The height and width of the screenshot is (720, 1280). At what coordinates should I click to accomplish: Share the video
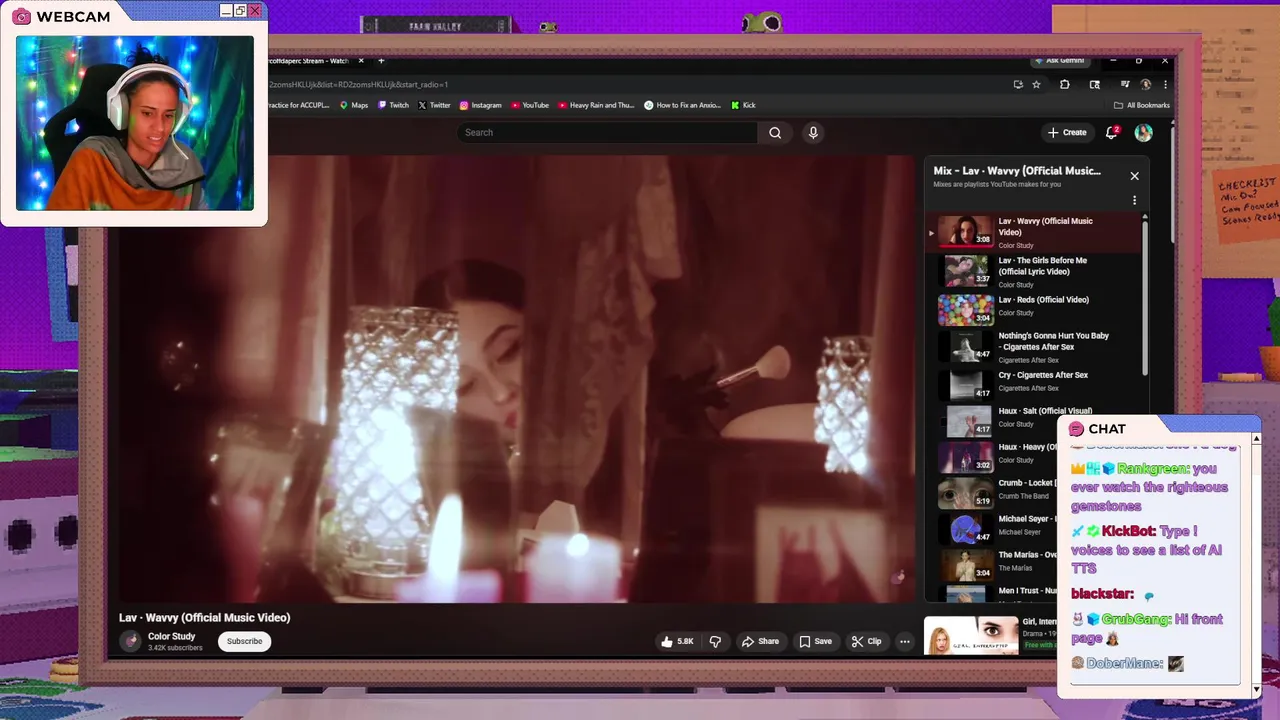pyautogui.click(x=760, y=641)
